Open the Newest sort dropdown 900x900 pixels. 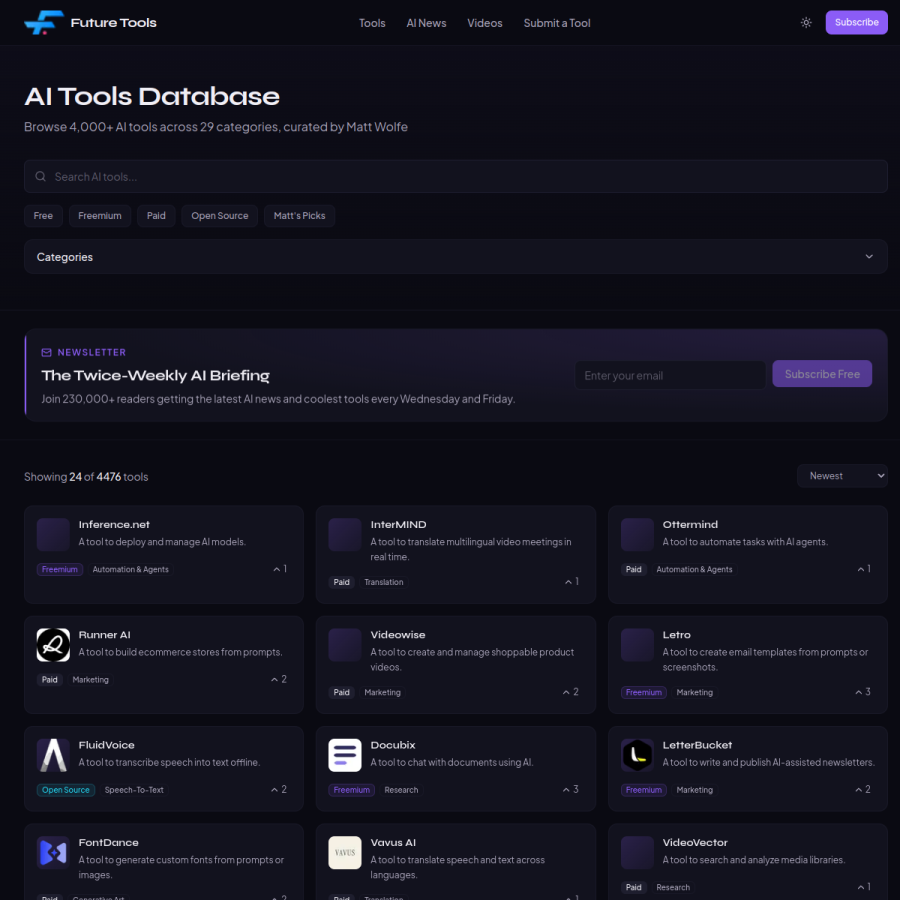click(x=842, y=476)
